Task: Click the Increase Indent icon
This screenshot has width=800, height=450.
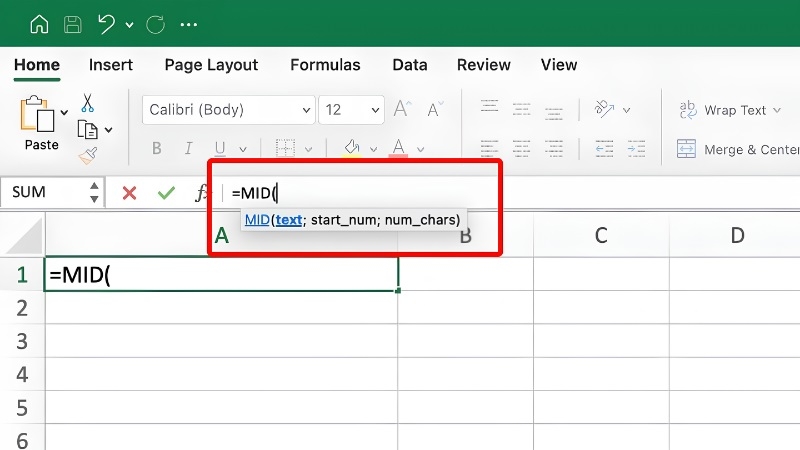Action: [636, 148]
